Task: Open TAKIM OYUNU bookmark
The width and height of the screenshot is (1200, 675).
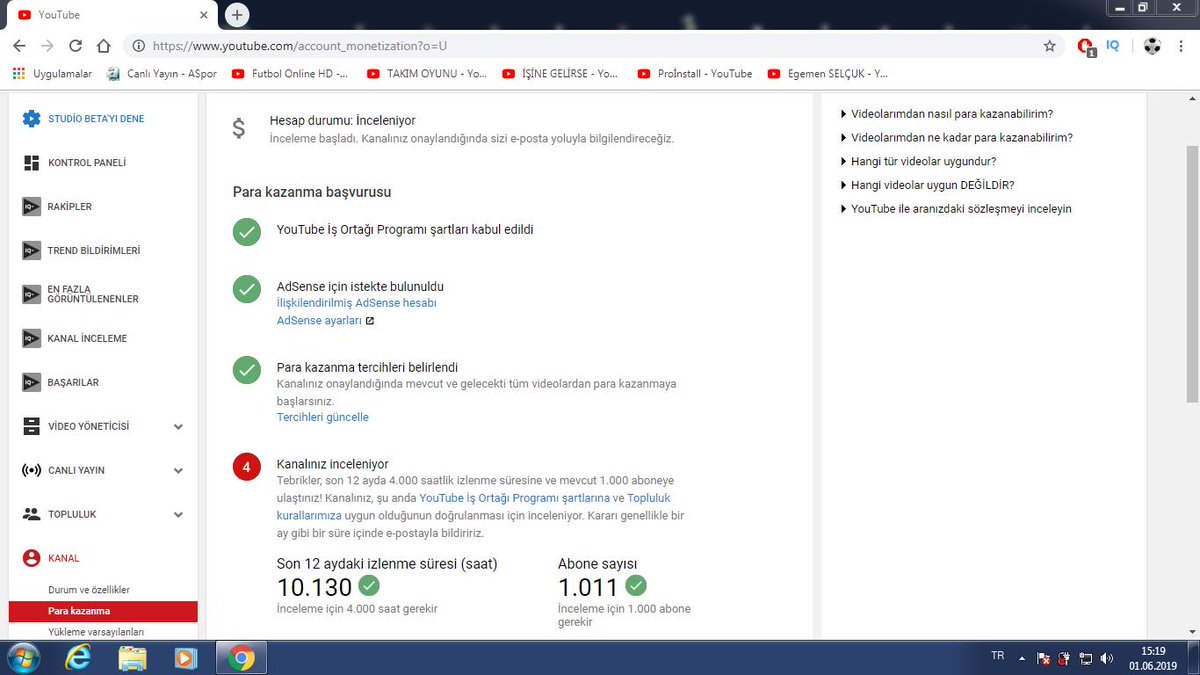Action: pos(427,73)
